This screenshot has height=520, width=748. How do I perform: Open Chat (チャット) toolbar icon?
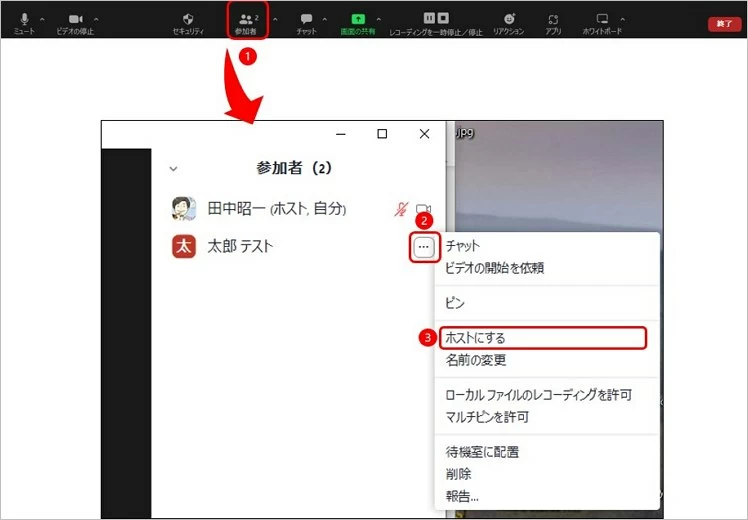pos(306,19)
